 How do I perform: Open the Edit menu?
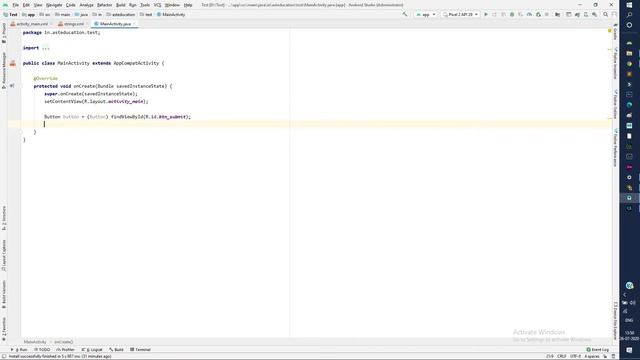pos(26,5)
